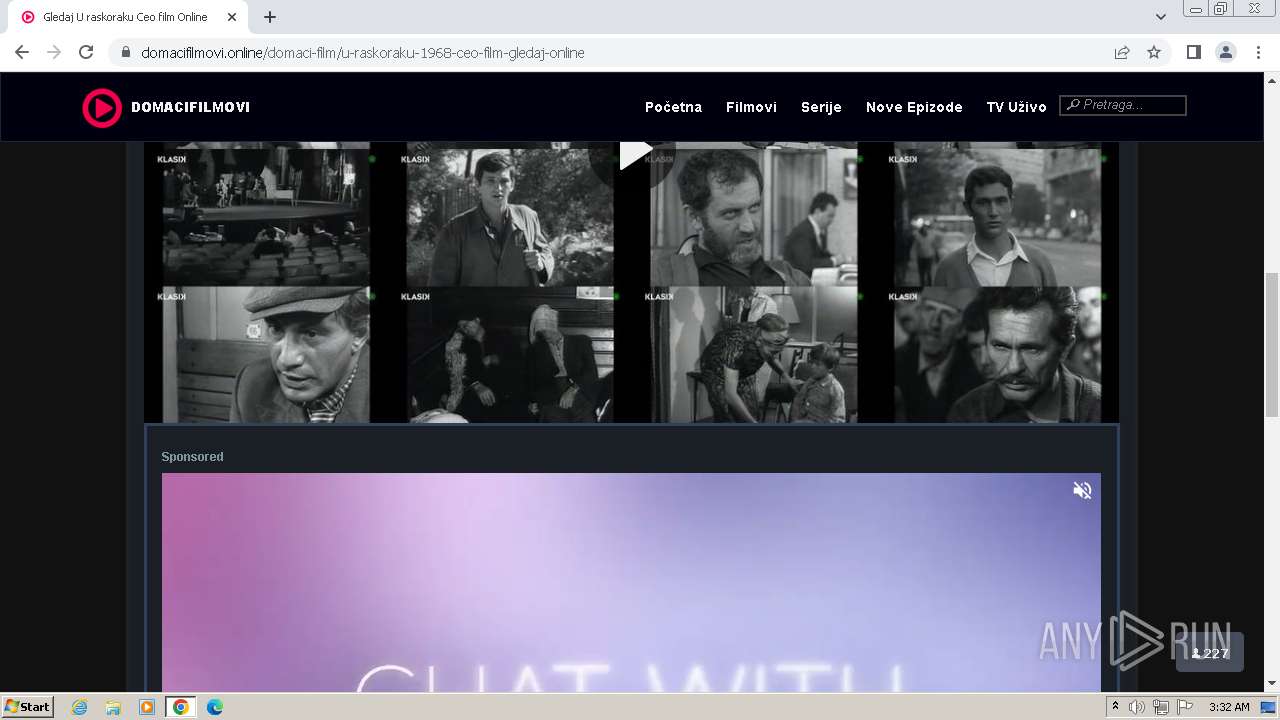Screen dimensions: 1280x720
Task: Open the Chrome profile avatar
Action: 1225,52
